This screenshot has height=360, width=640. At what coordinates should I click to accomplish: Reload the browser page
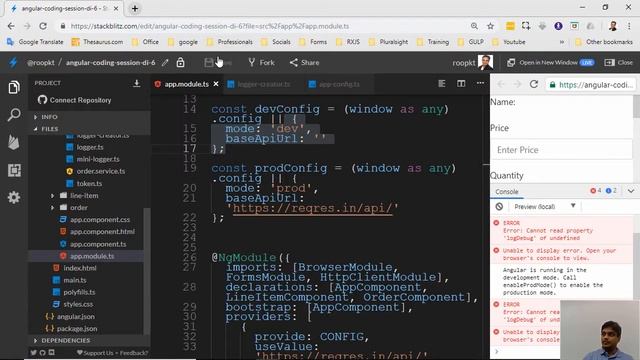[43, 26]
